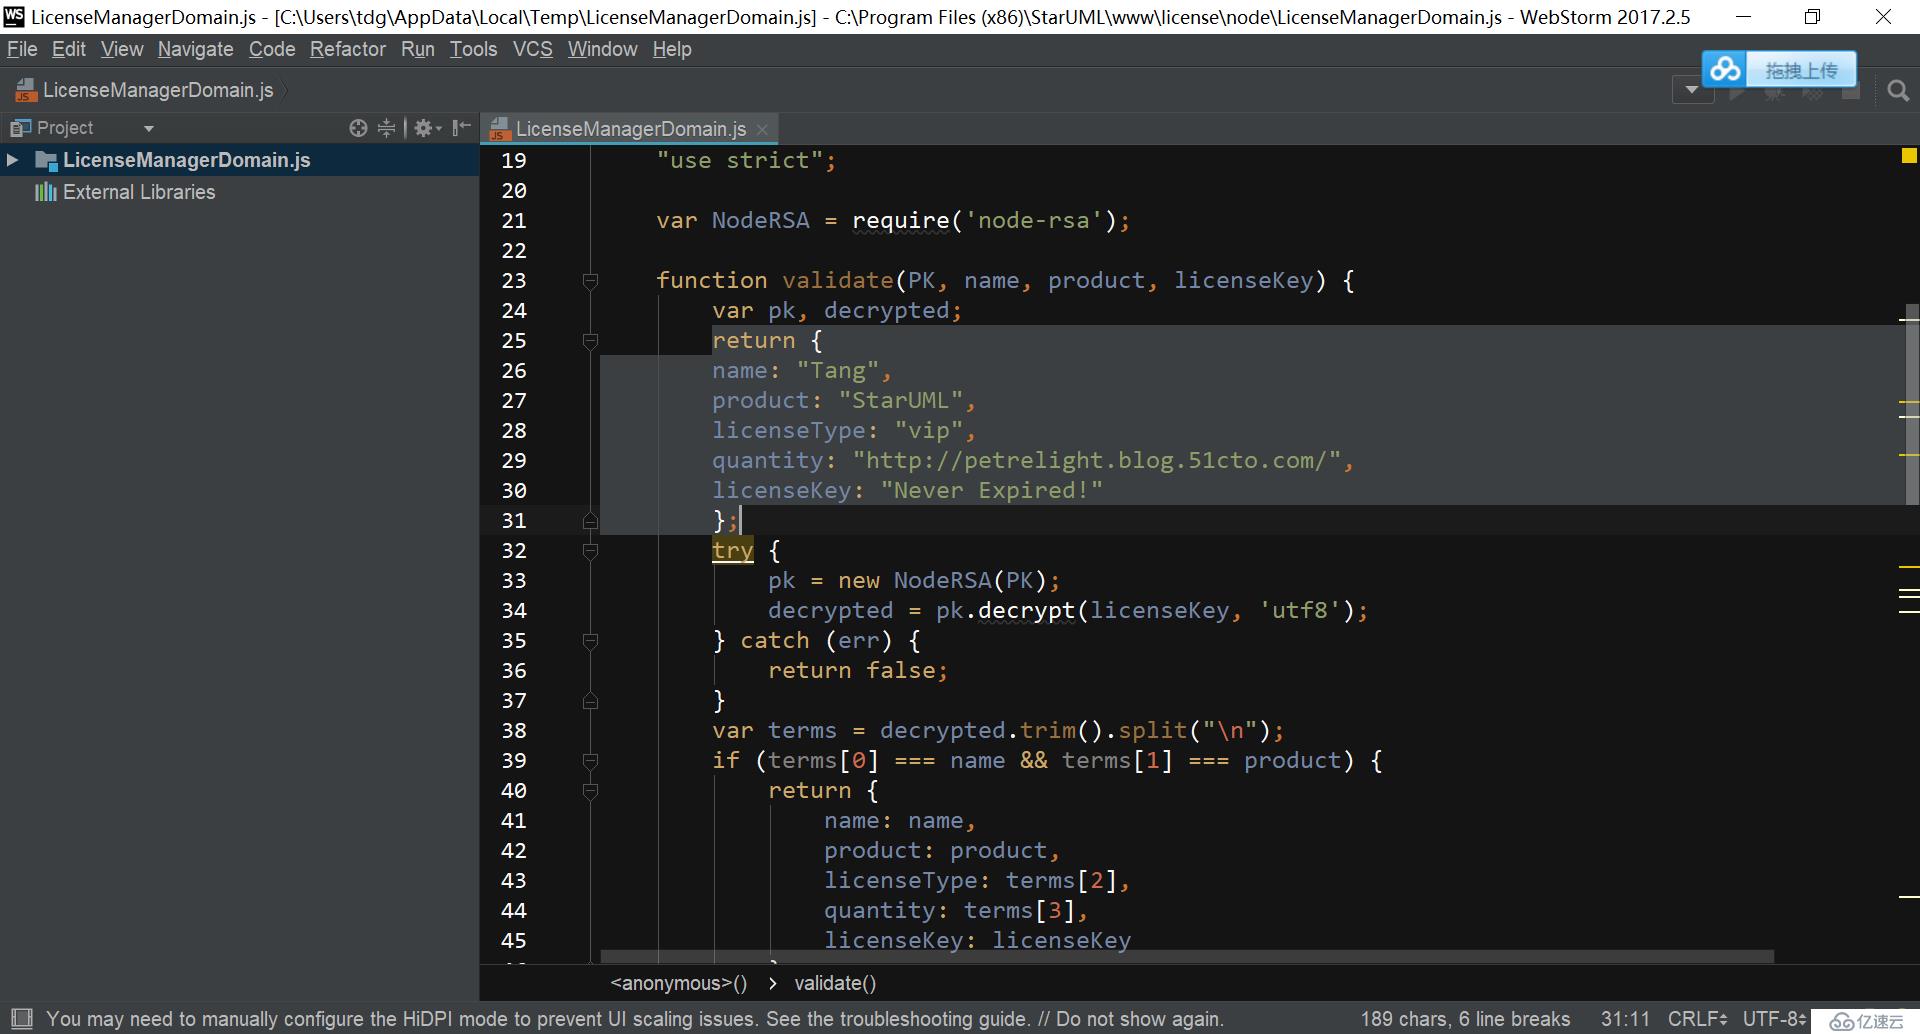Click the 拖拽上传 upload button
Viewport: 1920px width, 1034px height.
click(x=1800, y=70)
